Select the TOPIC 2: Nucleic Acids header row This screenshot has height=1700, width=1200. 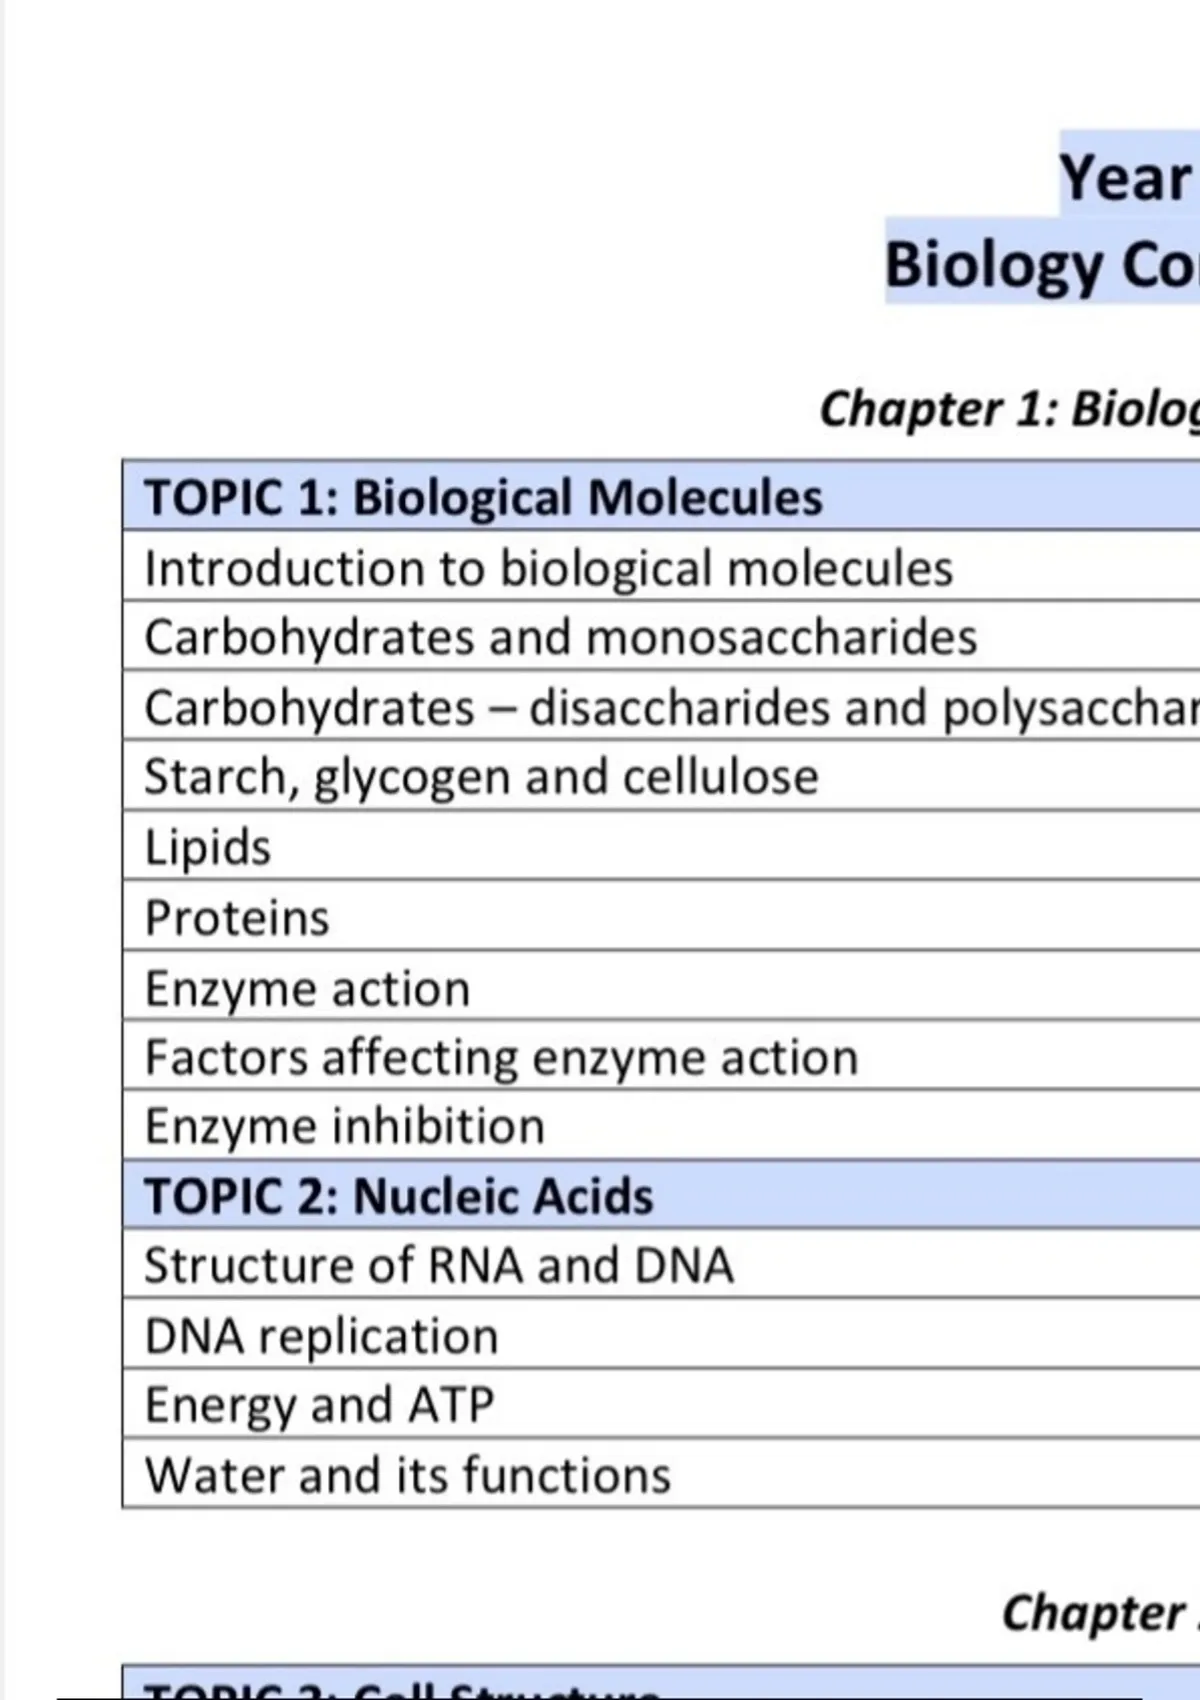398,1196
